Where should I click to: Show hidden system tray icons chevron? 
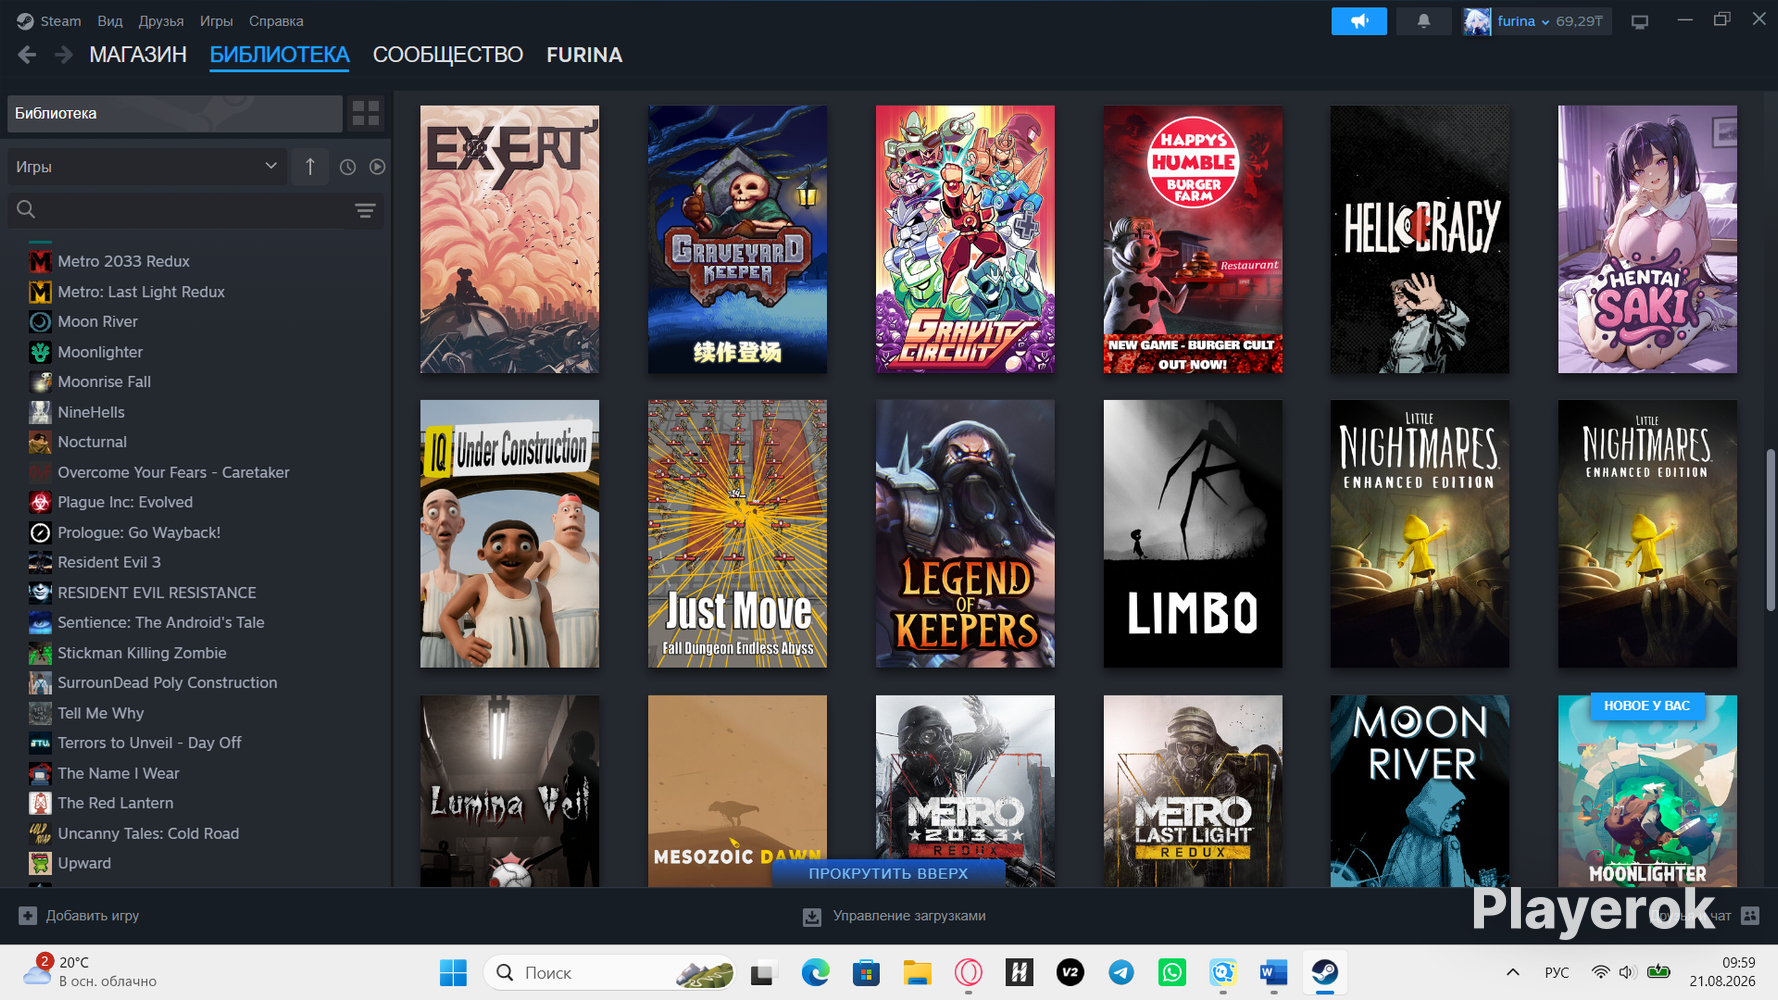(x=1512, y=972)
